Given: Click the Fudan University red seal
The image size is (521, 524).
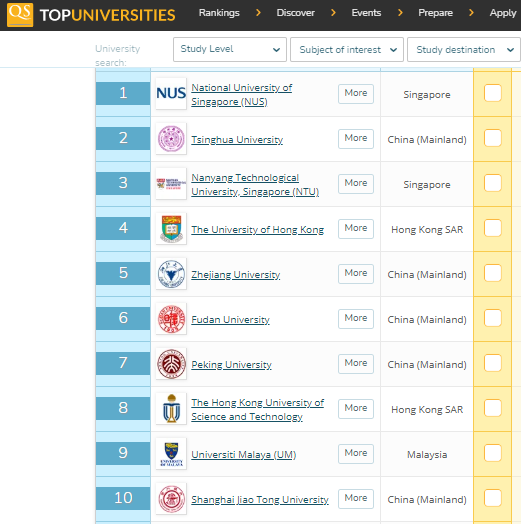Looking at the screenshot, I should pyautogui.click(x=171, y=319).
